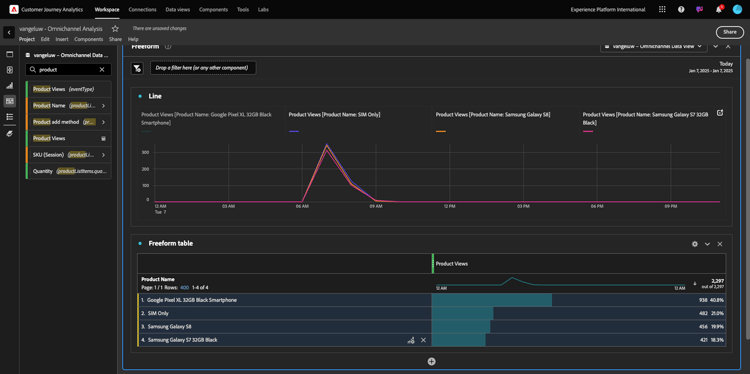Image resolution: width=750 pixels, height=374 pixels.
Task: Open top Components tab
Action: (213, 10)
